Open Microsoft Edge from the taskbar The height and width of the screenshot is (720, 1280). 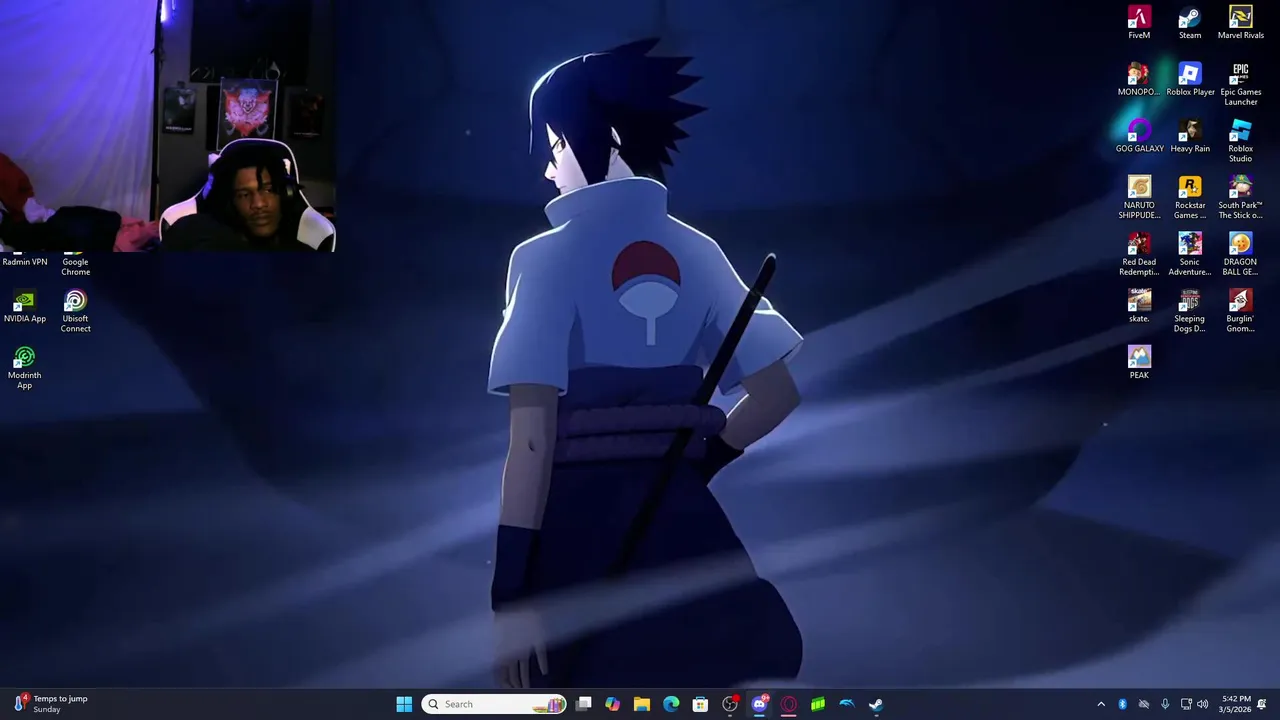[671, 704]
